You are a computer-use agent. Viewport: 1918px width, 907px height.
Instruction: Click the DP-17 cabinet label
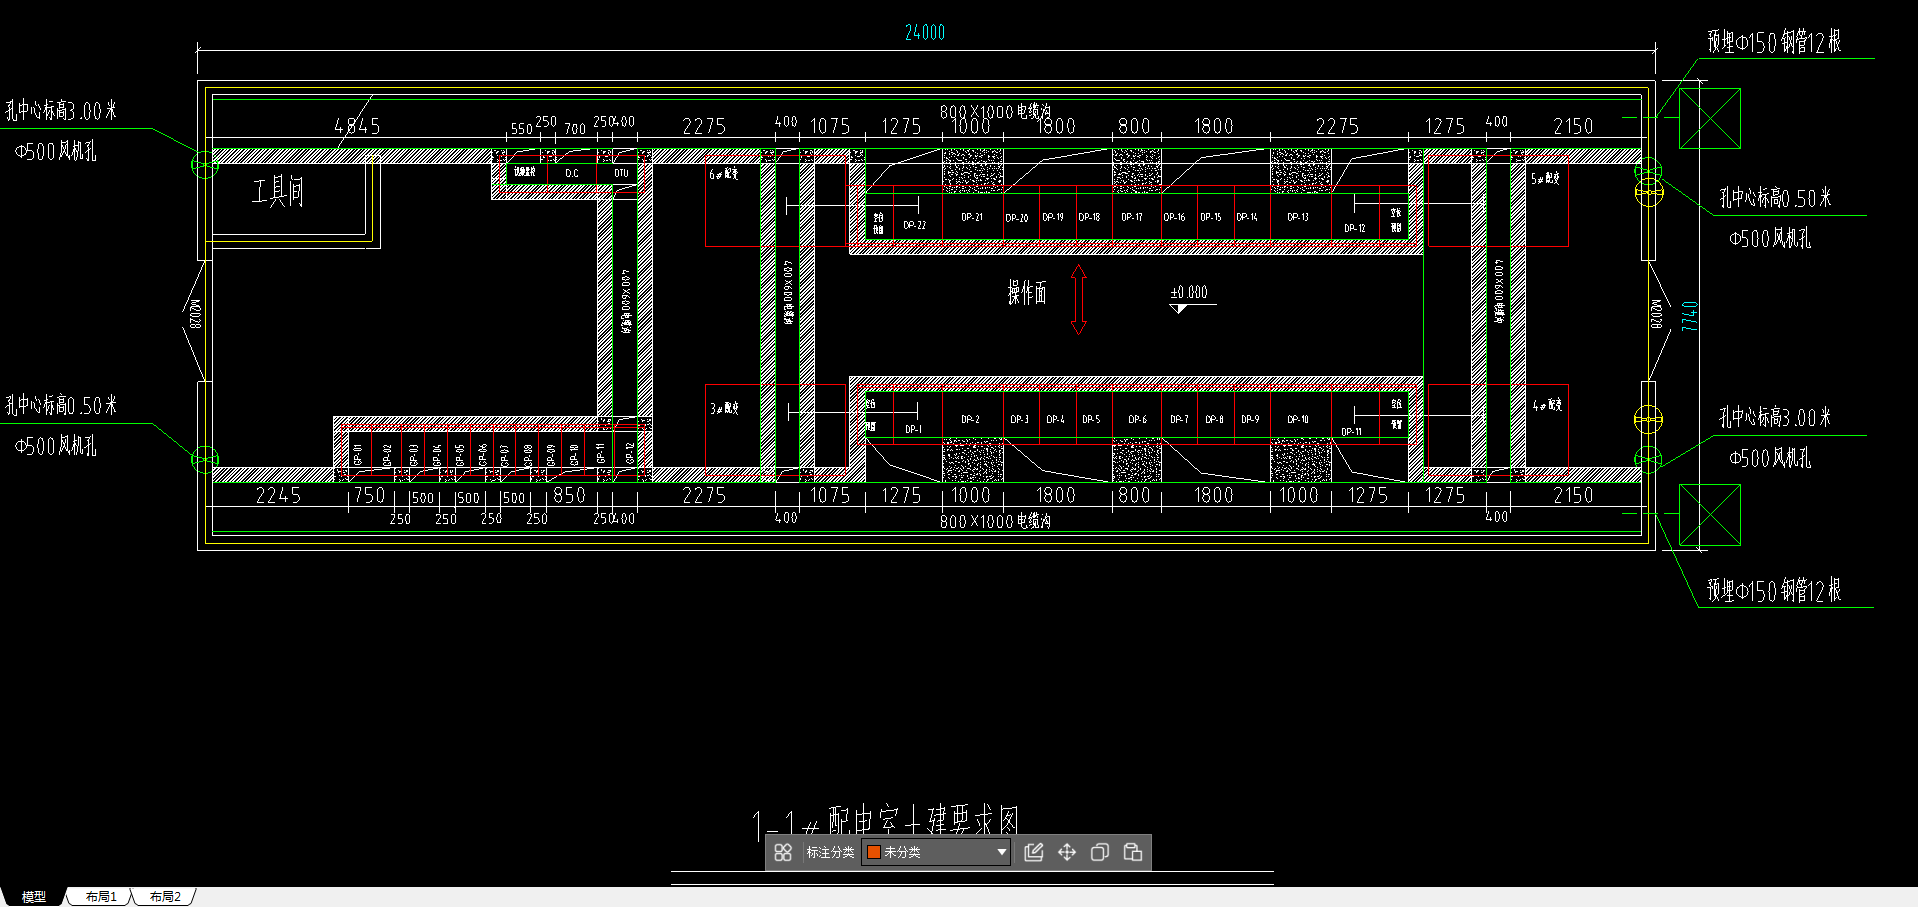(x=1132, y=217)
